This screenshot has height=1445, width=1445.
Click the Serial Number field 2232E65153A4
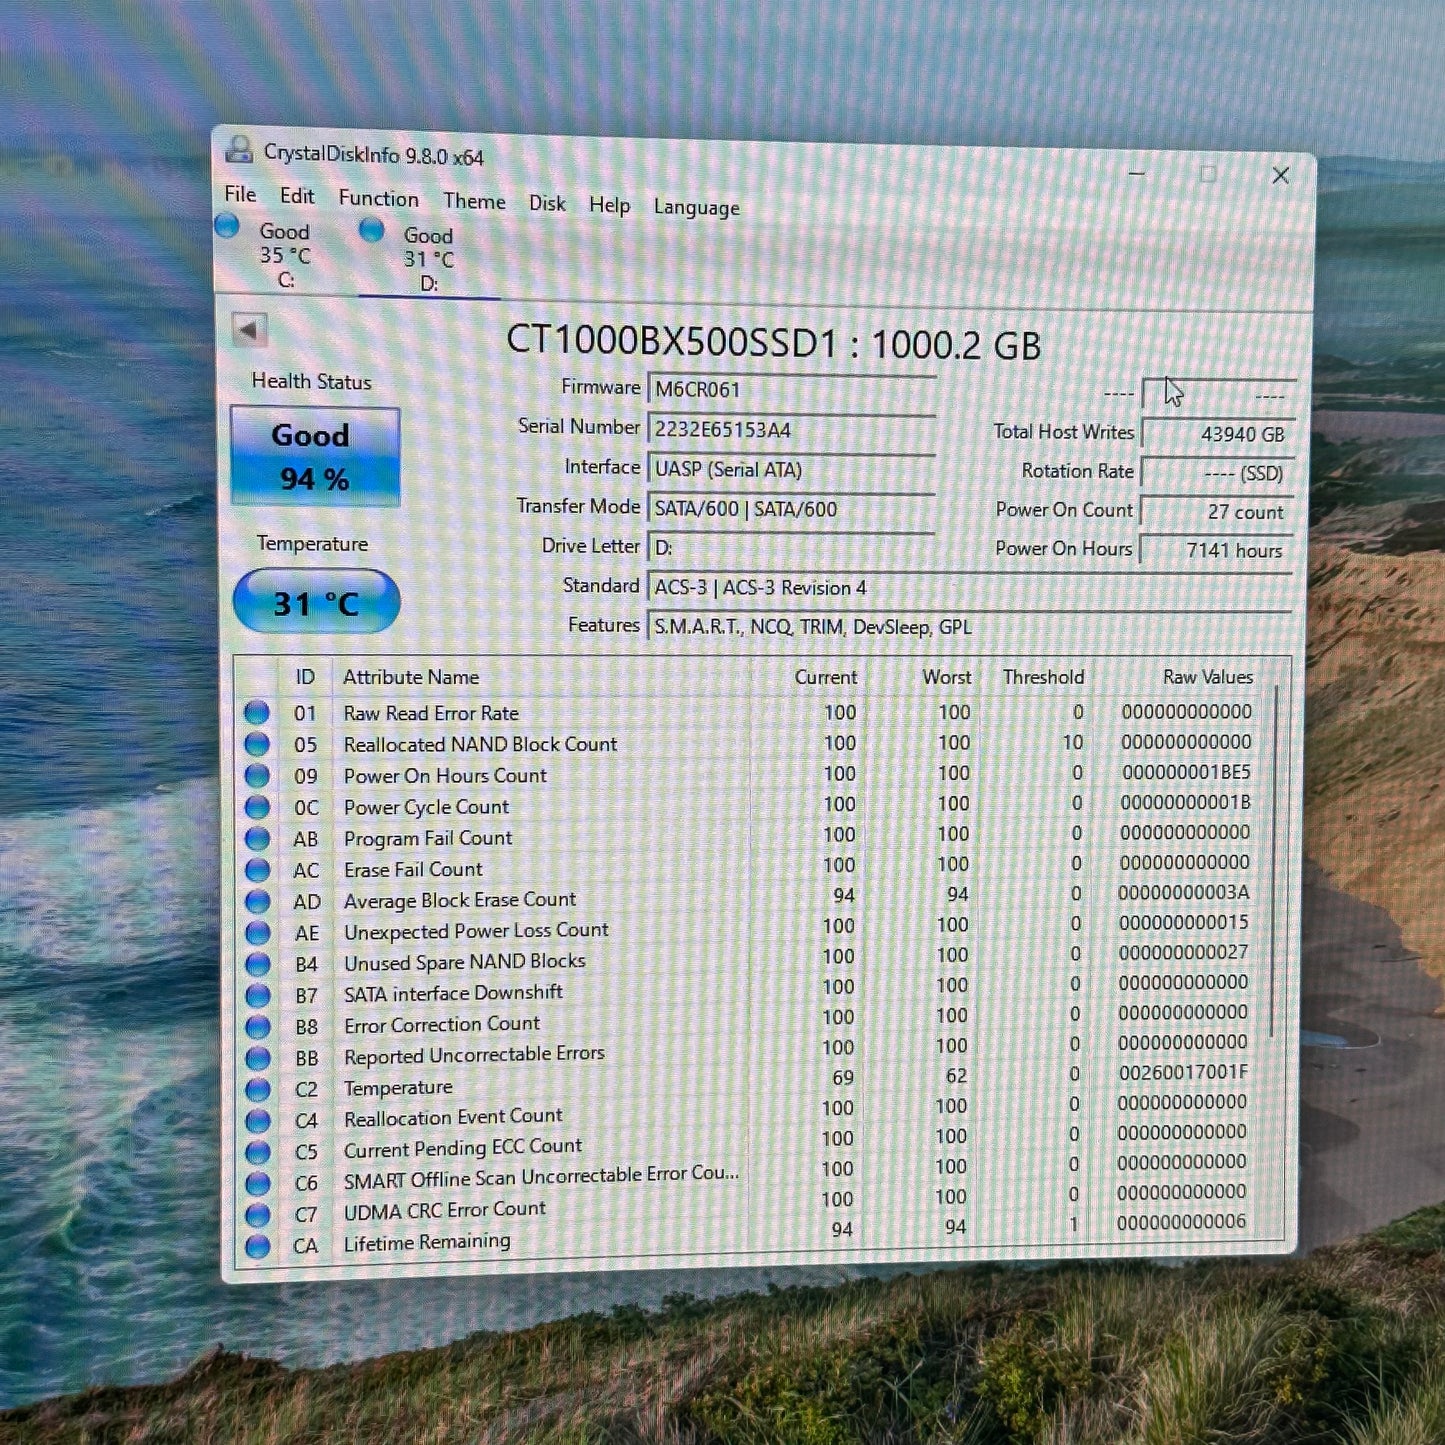coord(791,429)
